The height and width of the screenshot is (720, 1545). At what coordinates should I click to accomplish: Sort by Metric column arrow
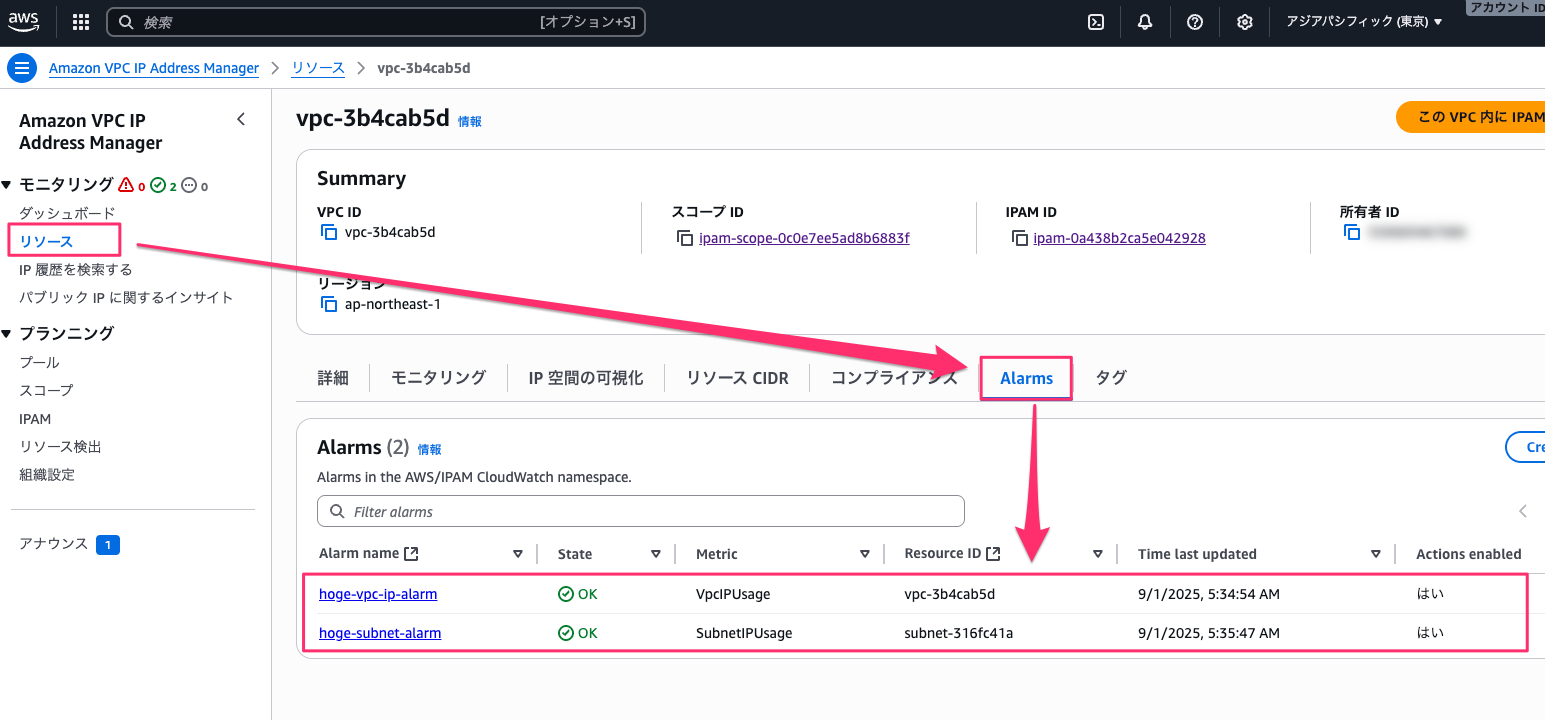pos(865,554)
